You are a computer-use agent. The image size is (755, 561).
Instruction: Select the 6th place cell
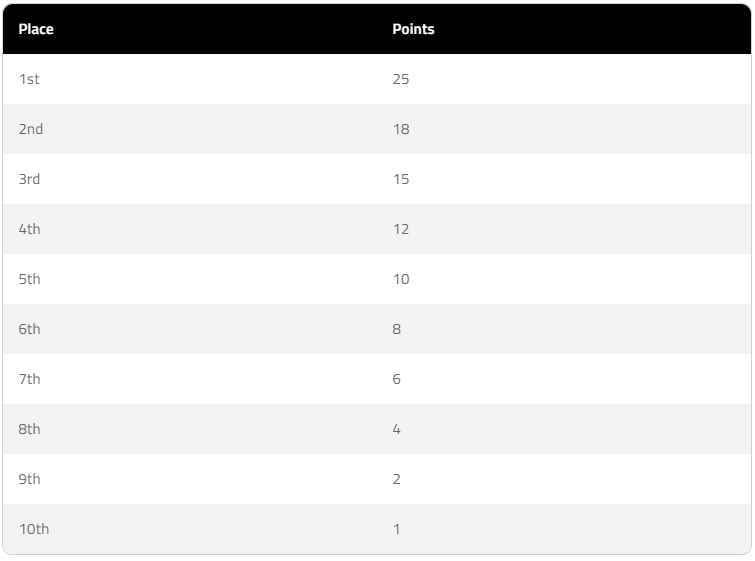(29, 329)
